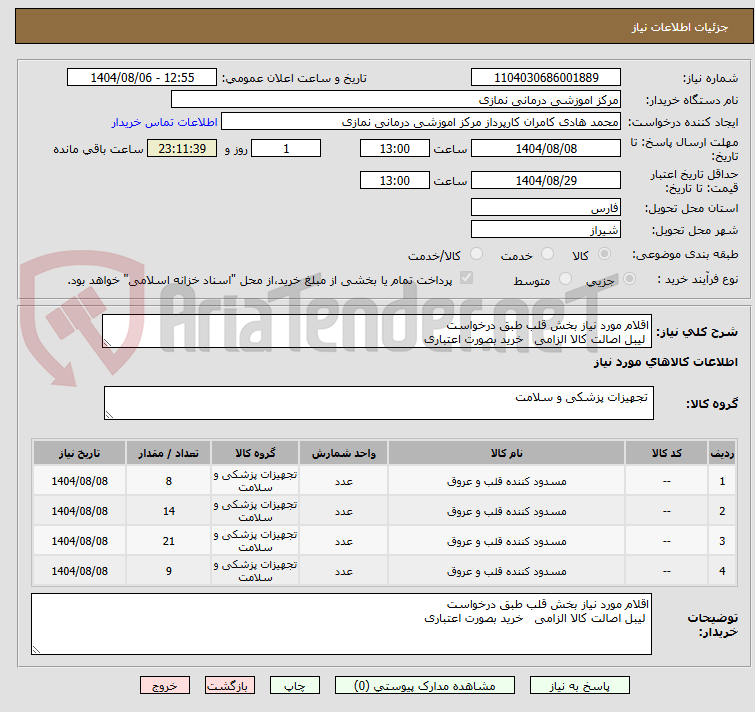Click the بازگشت back button
Image resolution: width=755 pixels, height=712 pixels.
pos(230,686)
